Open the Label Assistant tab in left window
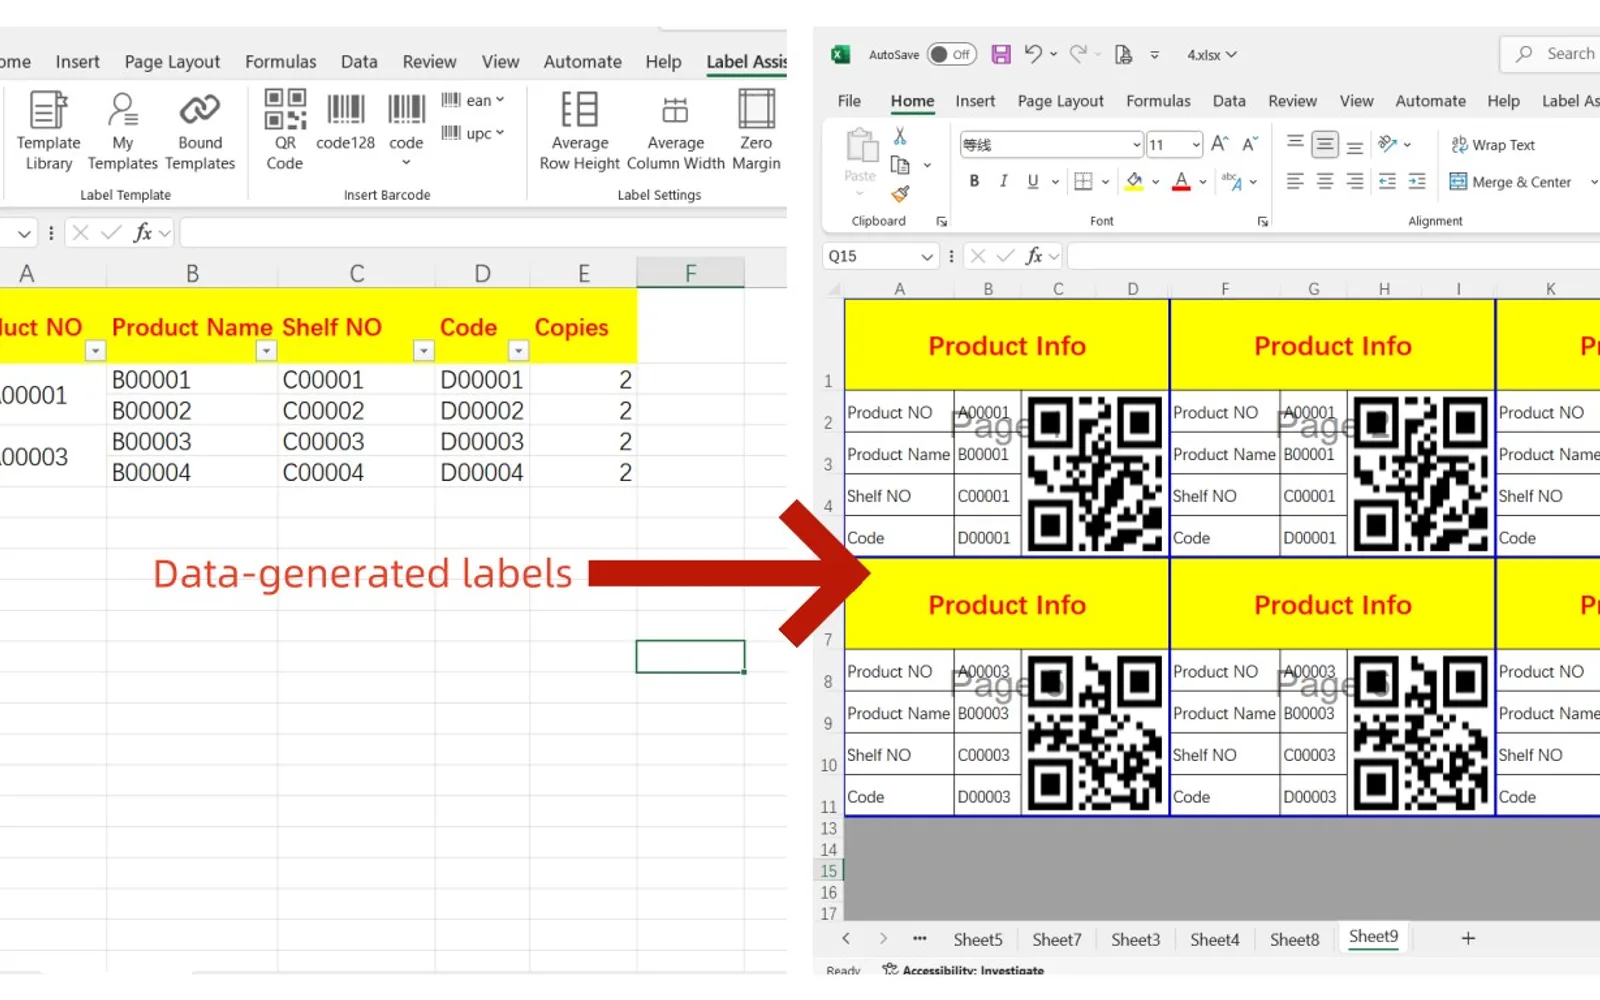Screen dimensions: 1600x1000 click(746, 62)
